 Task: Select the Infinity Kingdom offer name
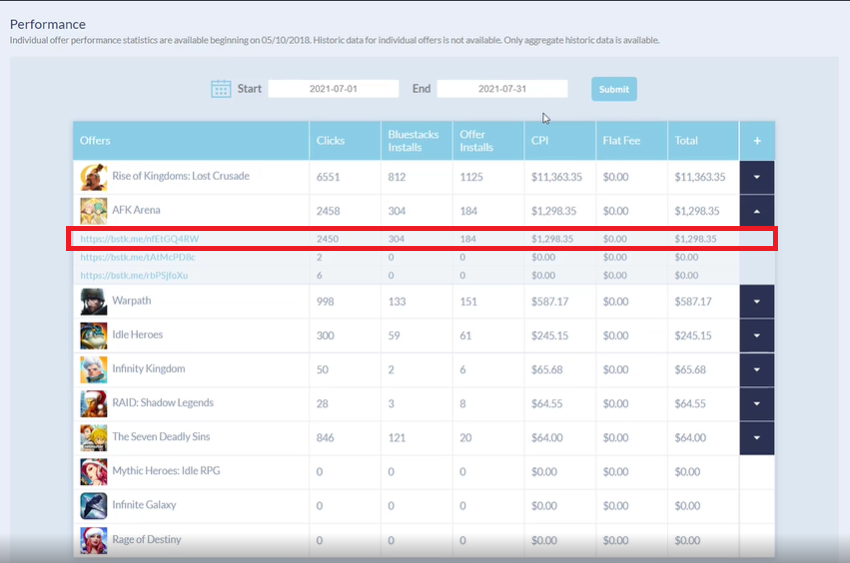(149, 369)
